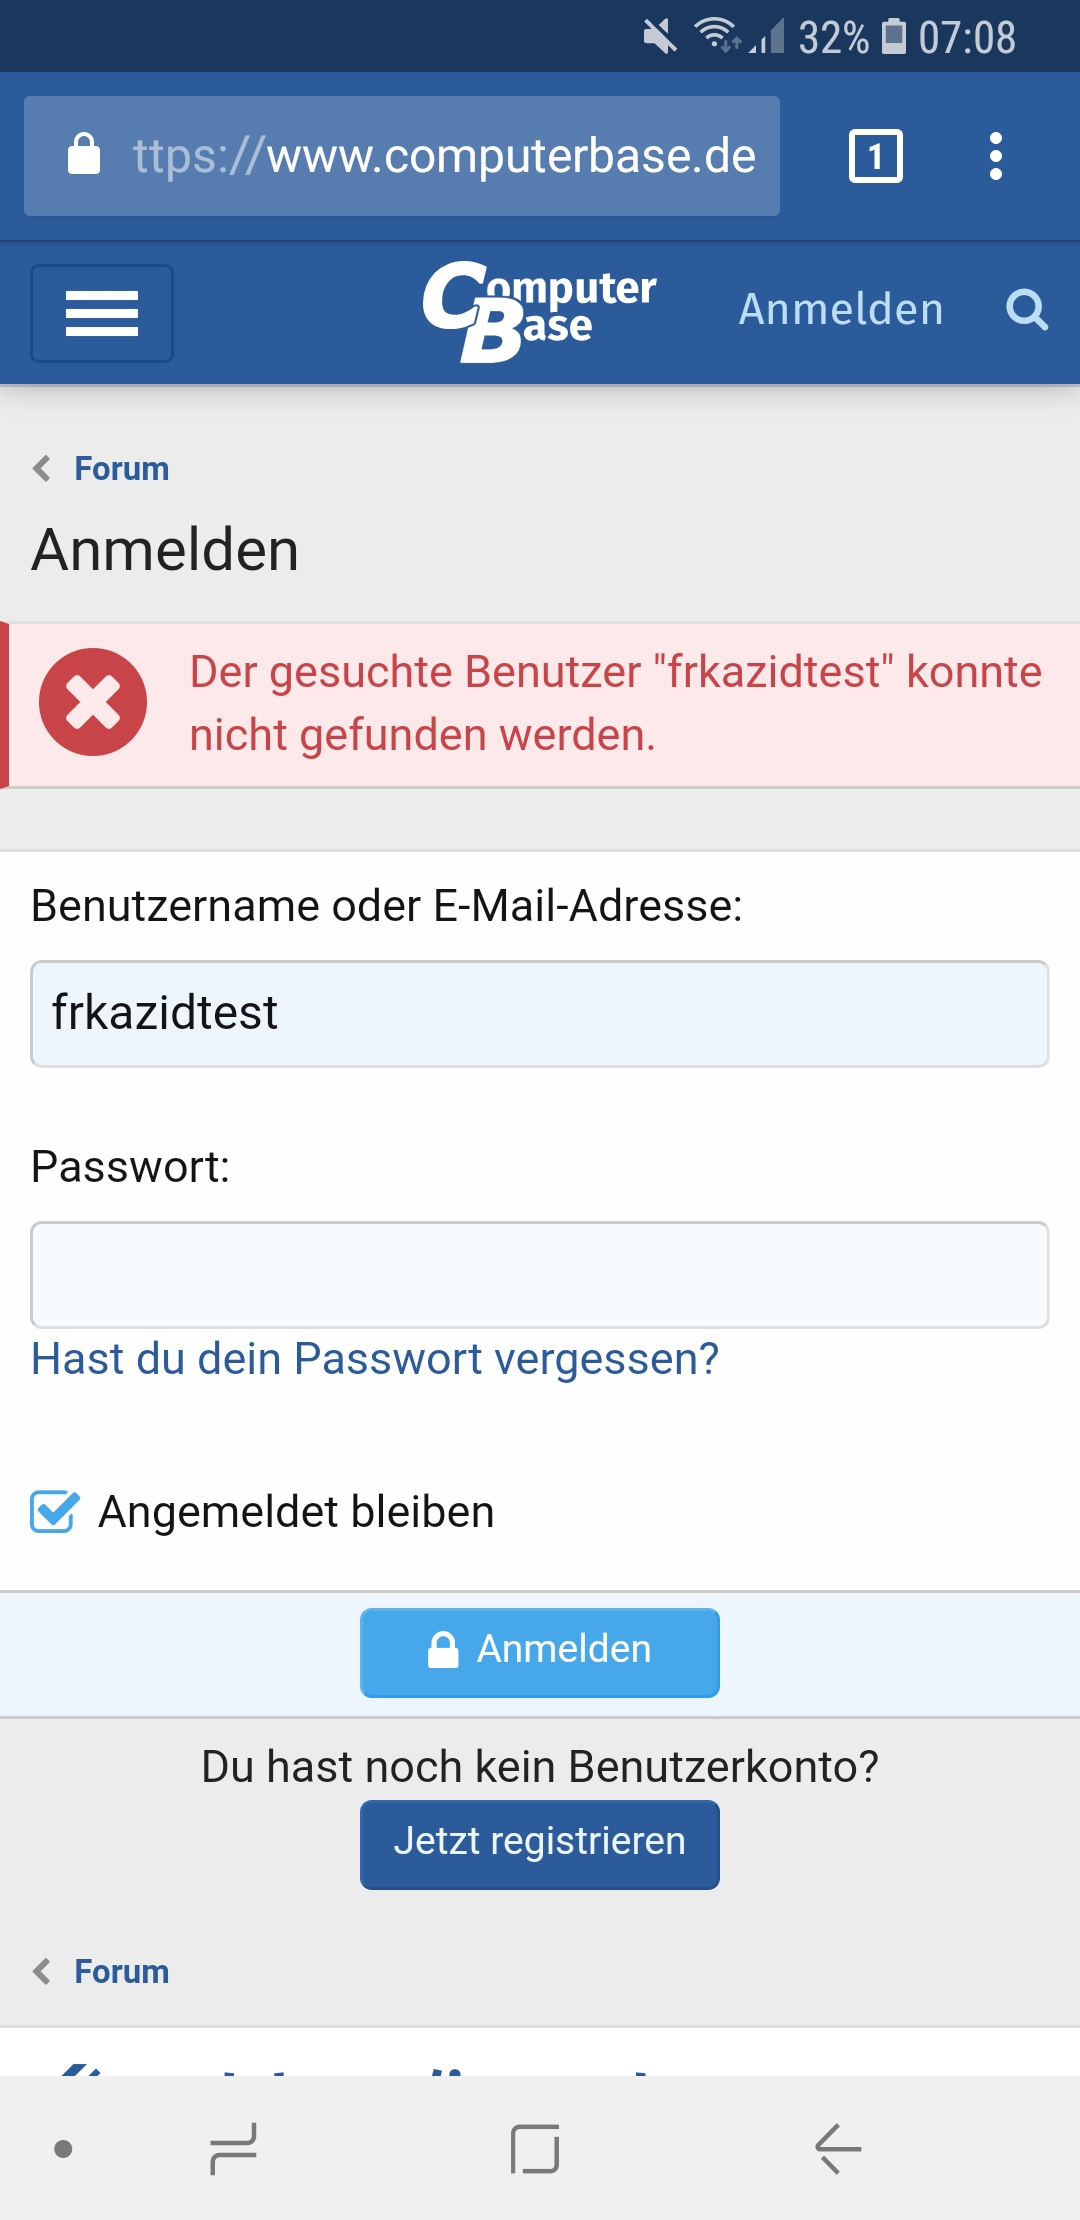Tap the padlock site security icon
The height and width of the screenshot is (2220, 1080).
tap(84, 155)
